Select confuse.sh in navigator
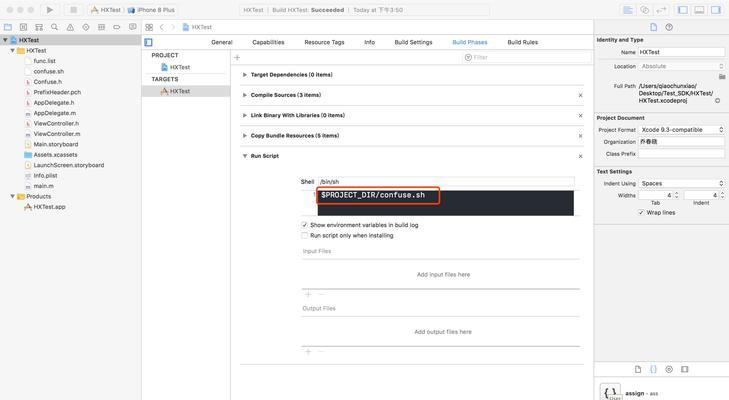This screenshot has height=400, width=729. point(48,72)
